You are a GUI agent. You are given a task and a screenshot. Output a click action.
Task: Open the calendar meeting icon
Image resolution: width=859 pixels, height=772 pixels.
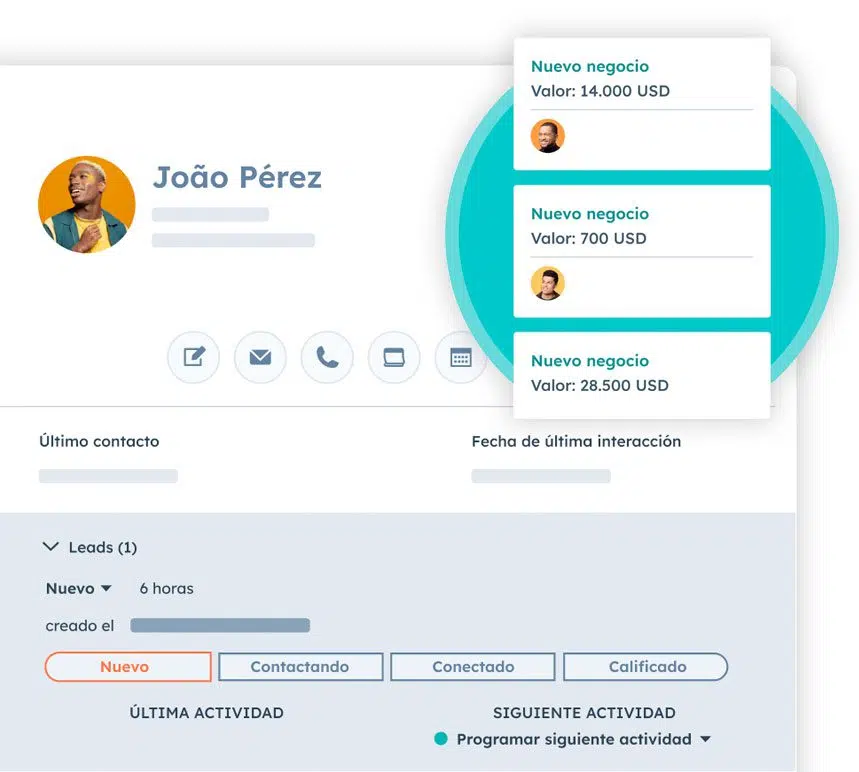point(461,357)
